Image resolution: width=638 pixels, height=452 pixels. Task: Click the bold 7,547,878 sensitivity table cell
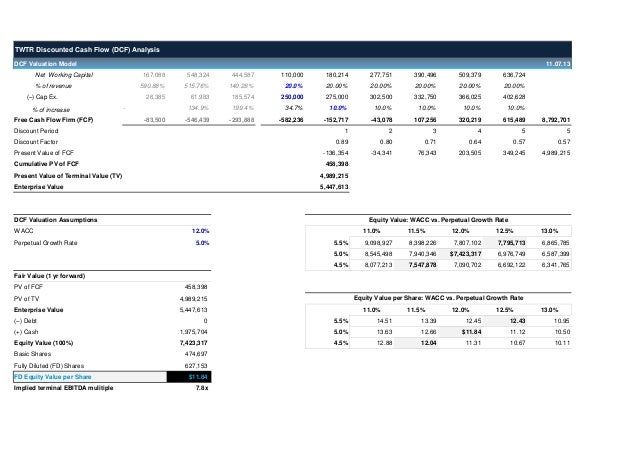click(423, 265)
